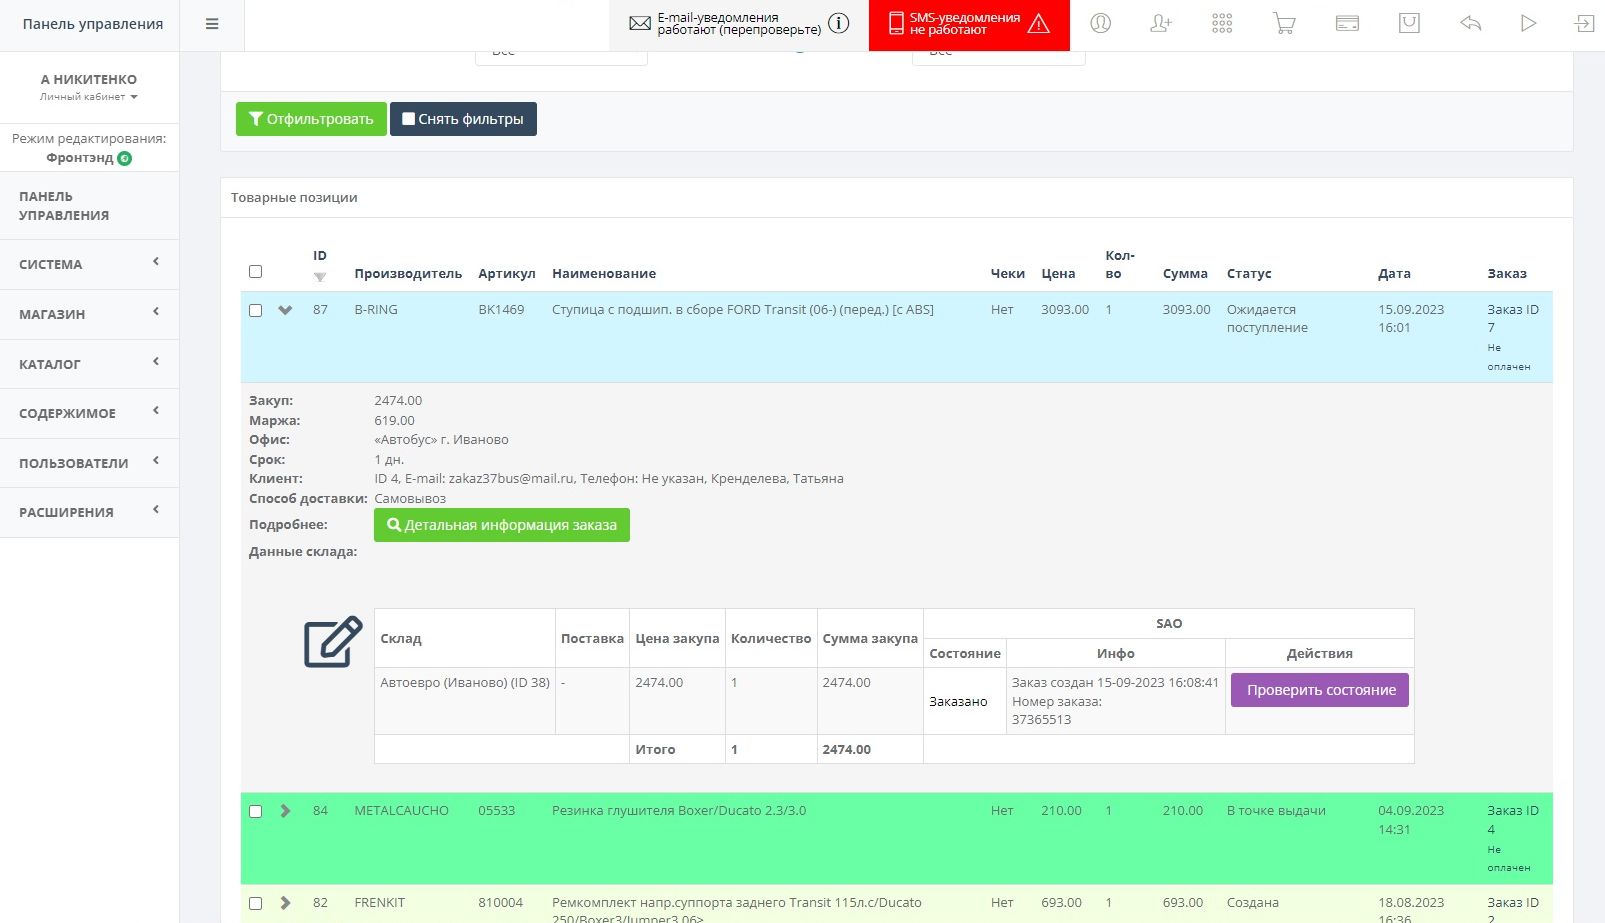
Task: Click the add user icon
Action: coord(1161,24)
